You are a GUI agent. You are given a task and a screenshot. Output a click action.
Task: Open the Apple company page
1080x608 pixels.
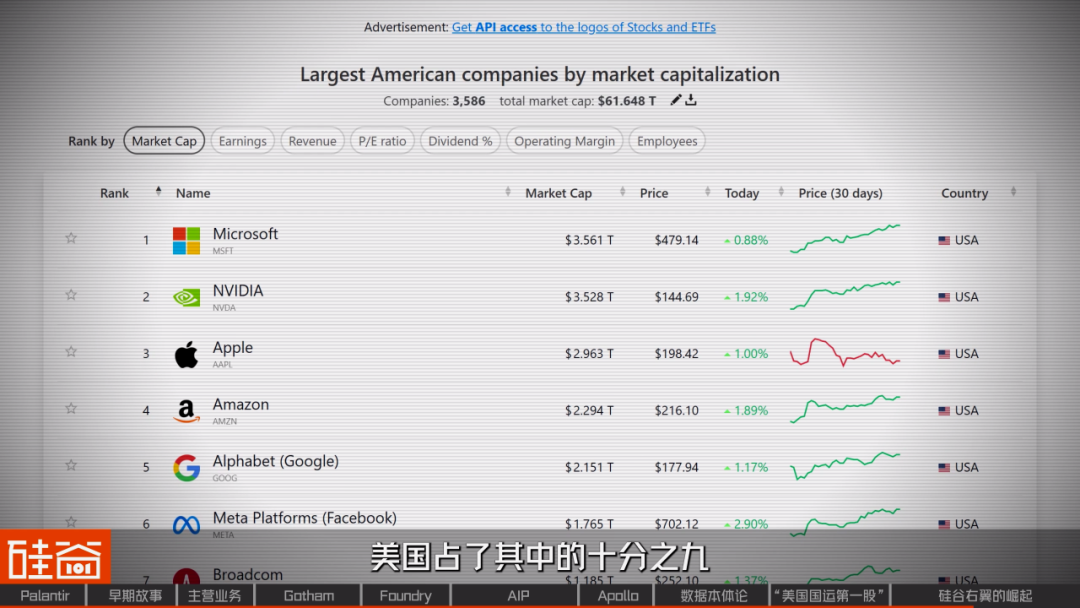[x=232, y=348]
